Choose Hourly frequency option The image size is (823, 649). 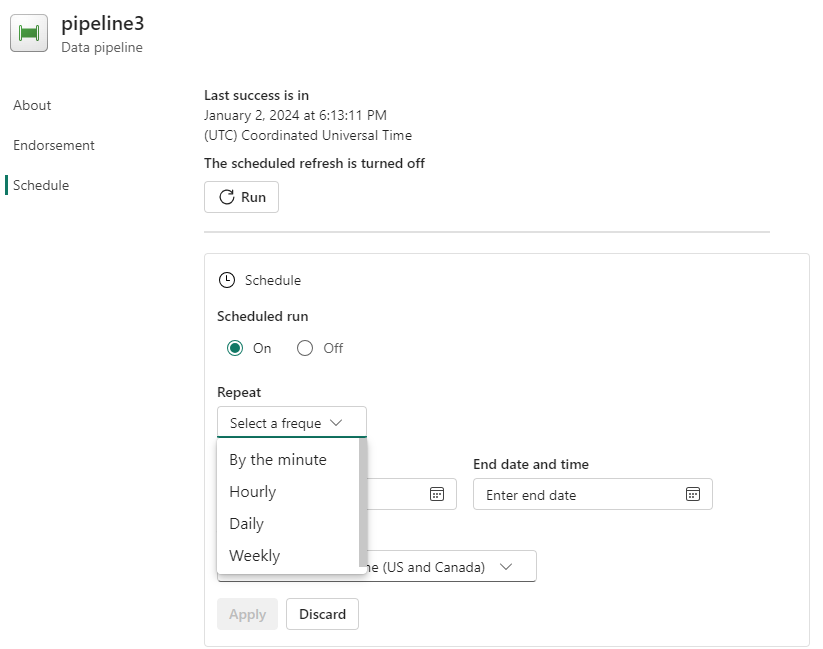tap(288, 491)
